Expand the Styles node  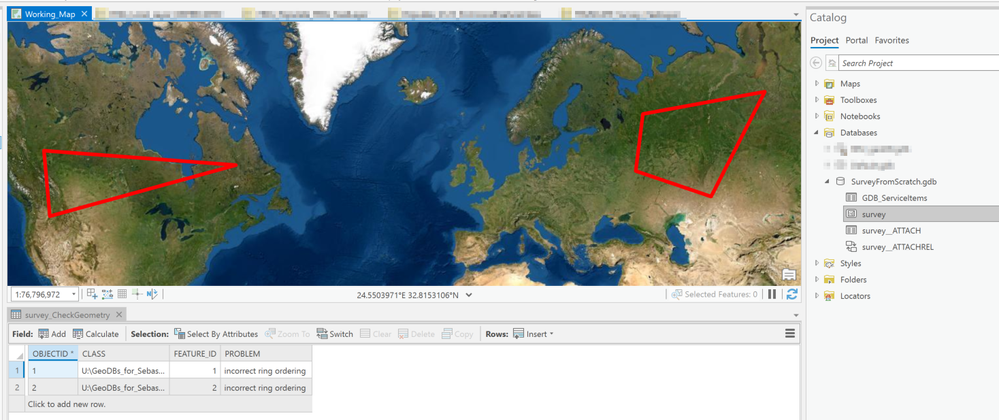pos(817,263)
